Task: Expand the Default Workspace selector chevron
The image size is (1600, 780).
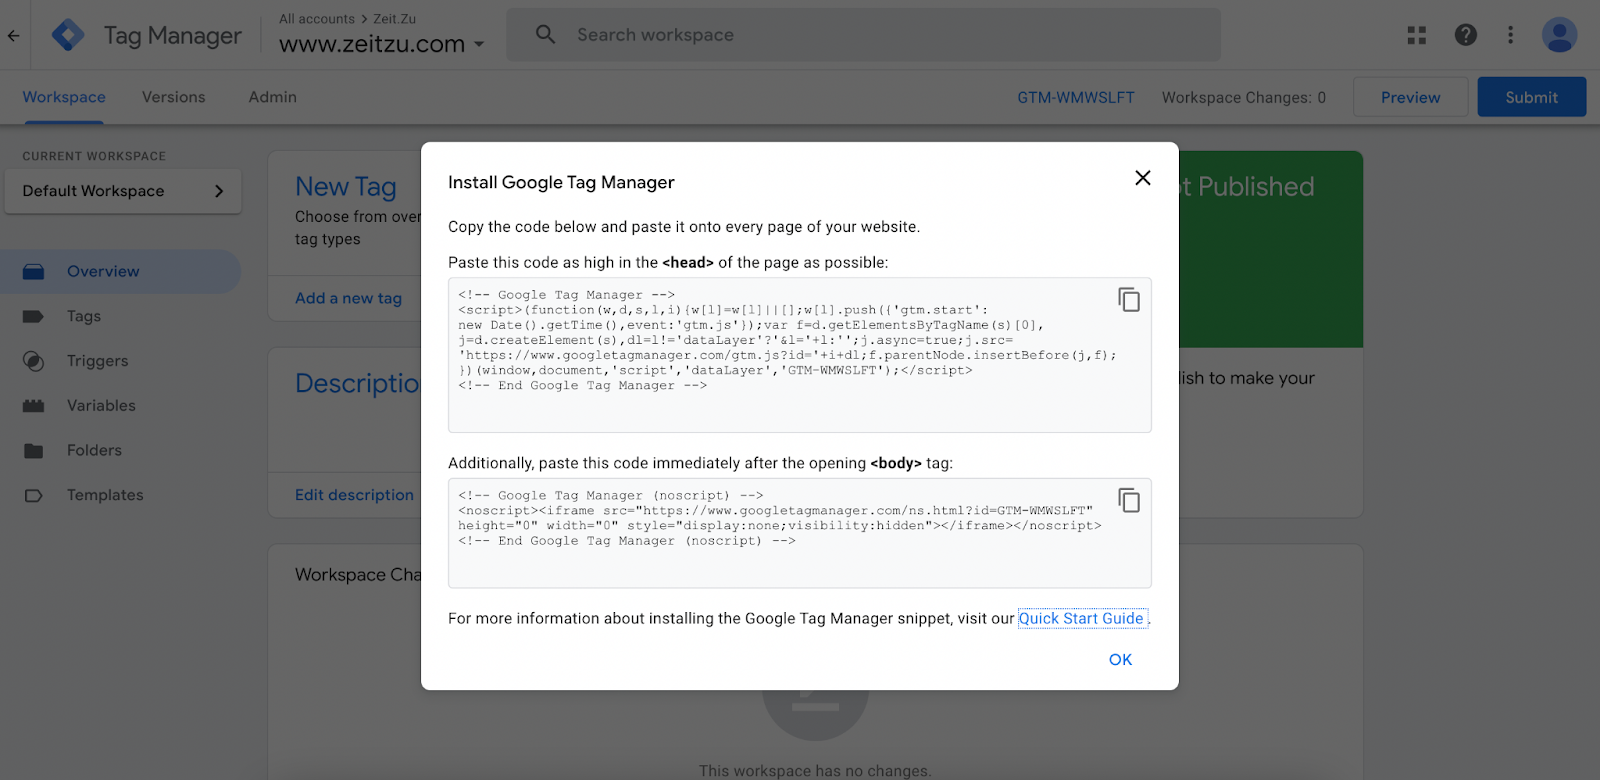Action: [x=219, y=191]
